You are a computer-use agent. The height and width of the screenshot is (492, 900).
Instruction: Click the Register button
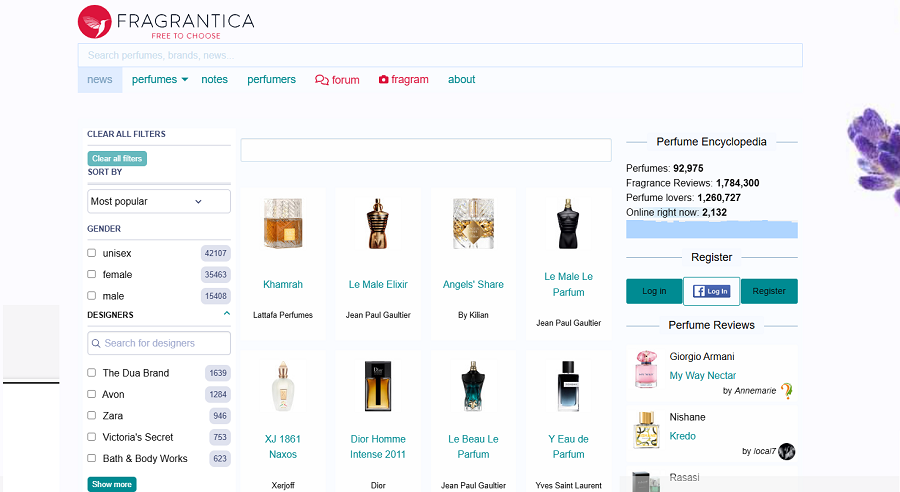[x=769, y=291]
